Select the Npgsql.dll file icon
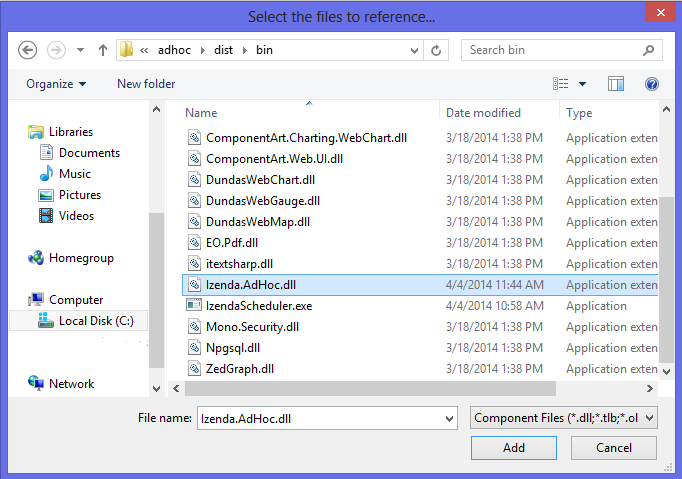 (x=194, y=348)
